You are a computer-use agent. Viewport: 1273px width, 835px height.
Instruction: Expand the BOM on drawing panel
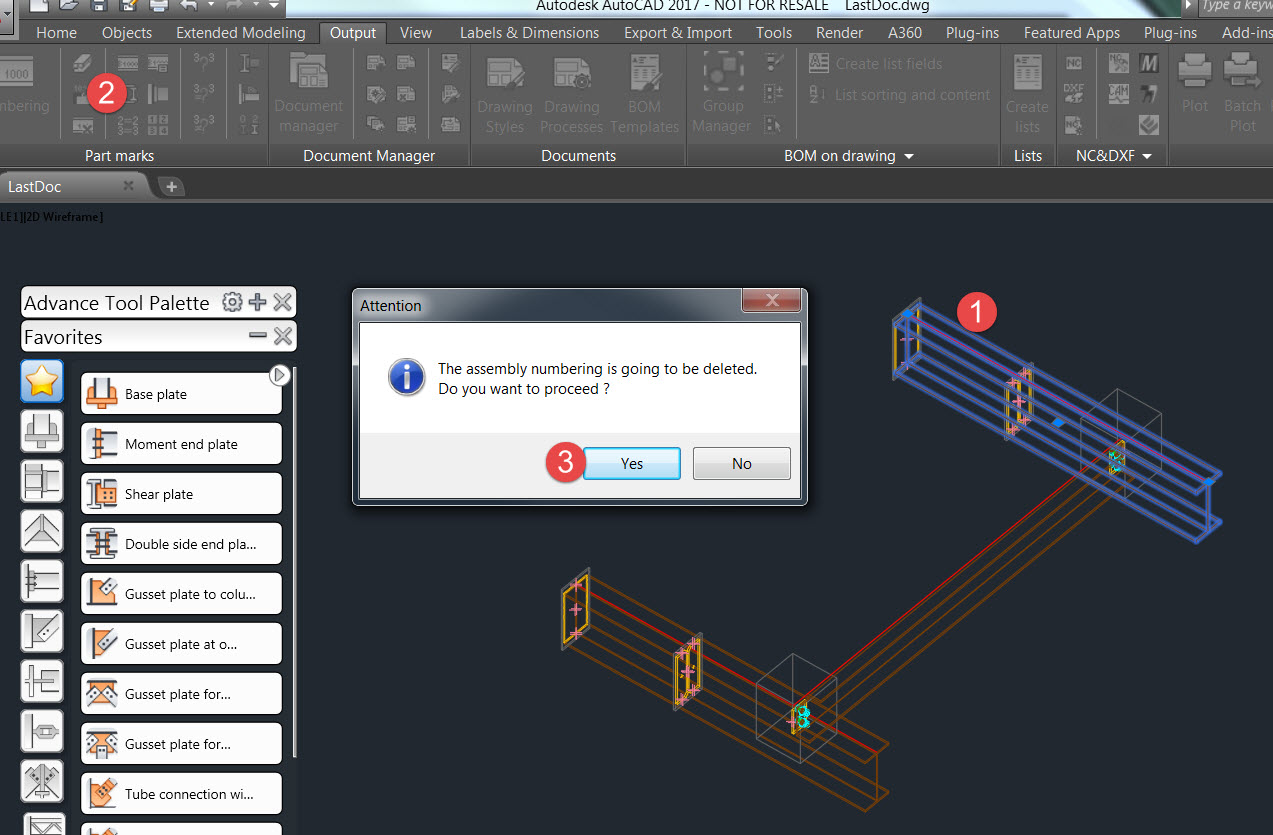click(x=908, y=156)
